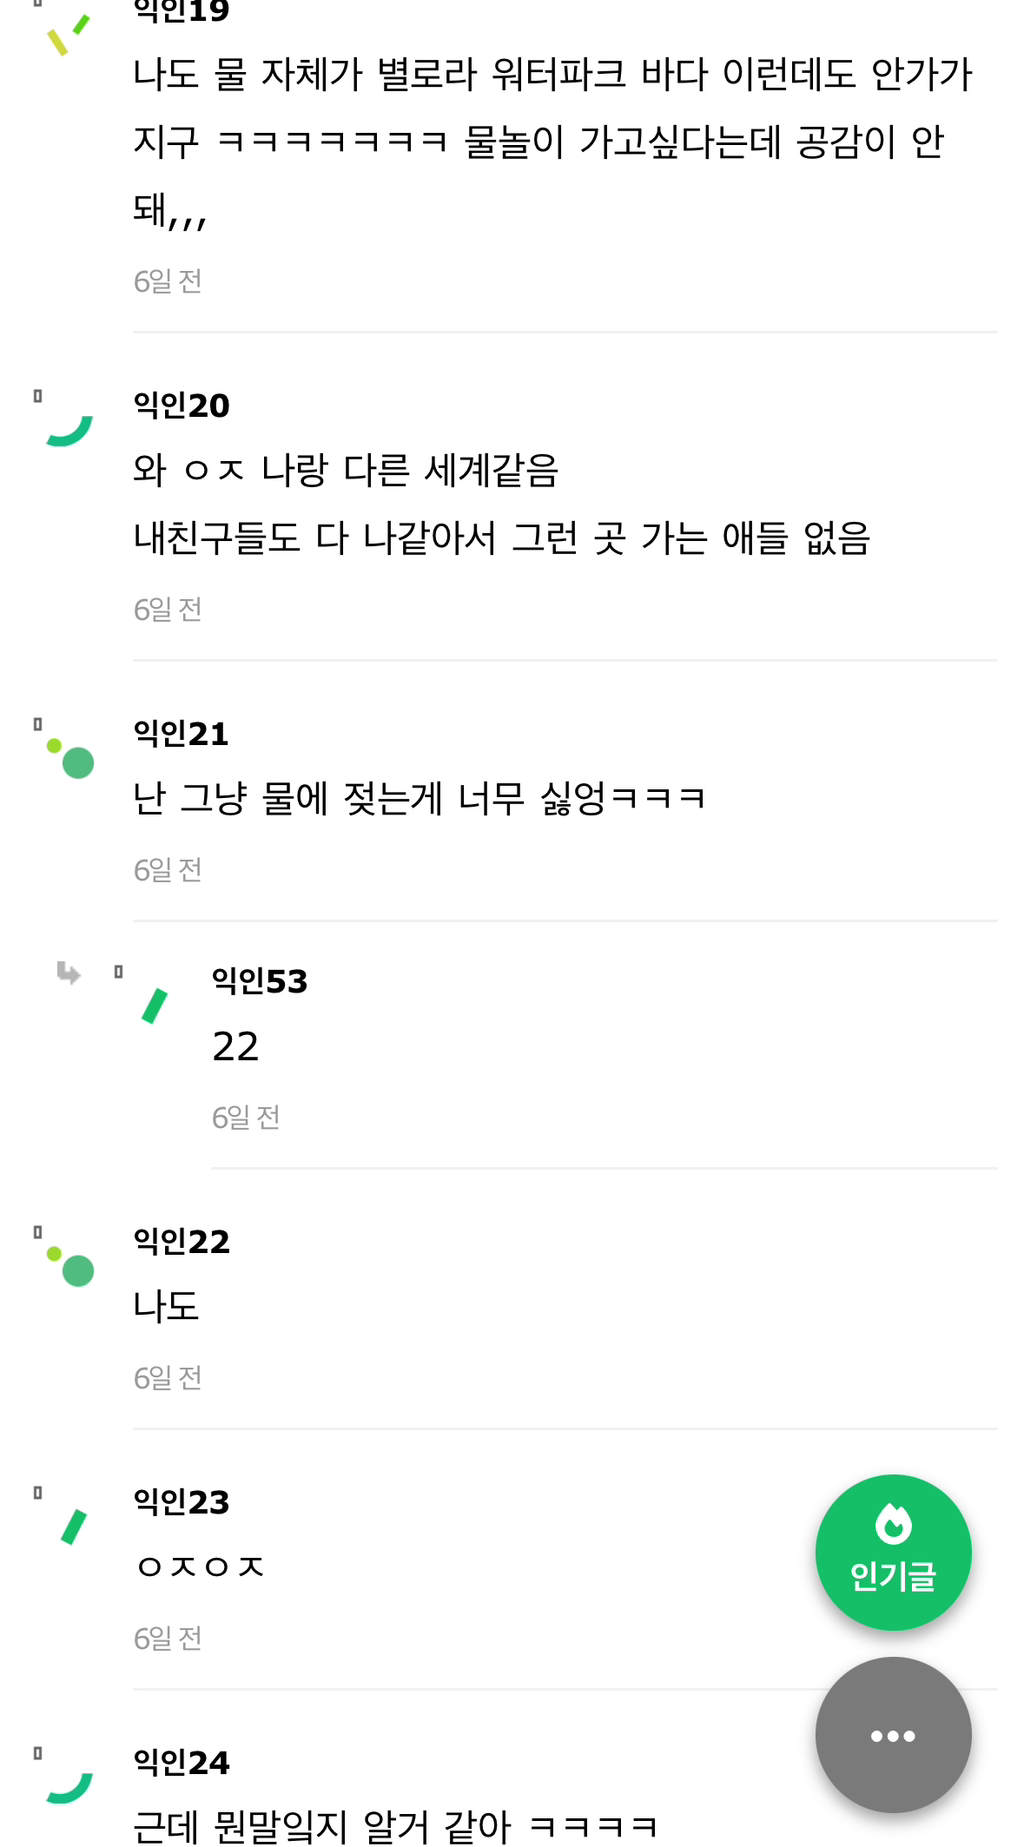Open 익인24's username link
Viewport: 1024px width, 1847px height.
click(181, 1762)
